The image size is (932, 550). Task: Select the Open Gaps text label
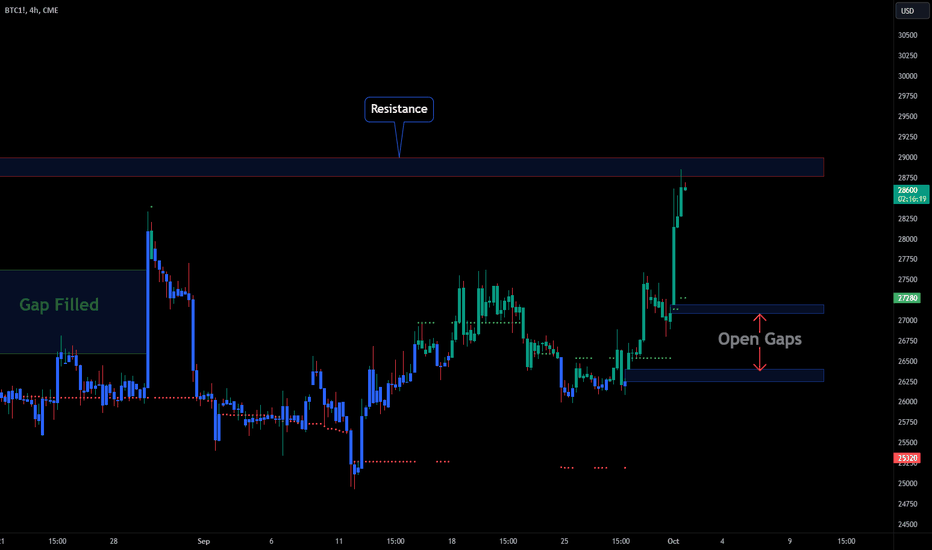click(x=760, y=339)
